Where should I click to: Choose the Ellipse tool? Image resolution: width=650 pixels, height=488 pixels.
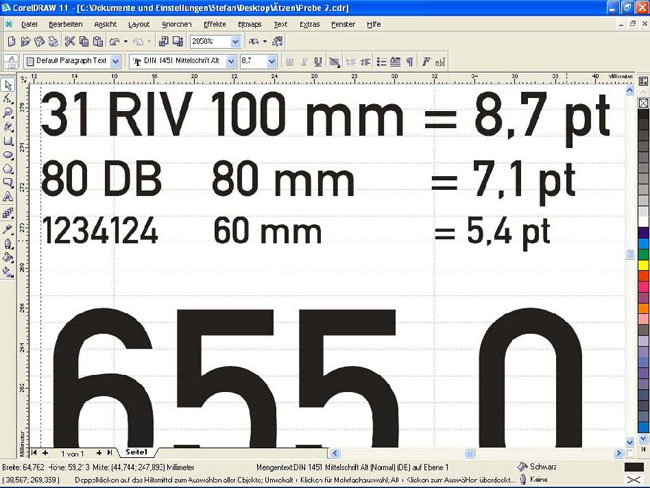[x=8, y=156]
